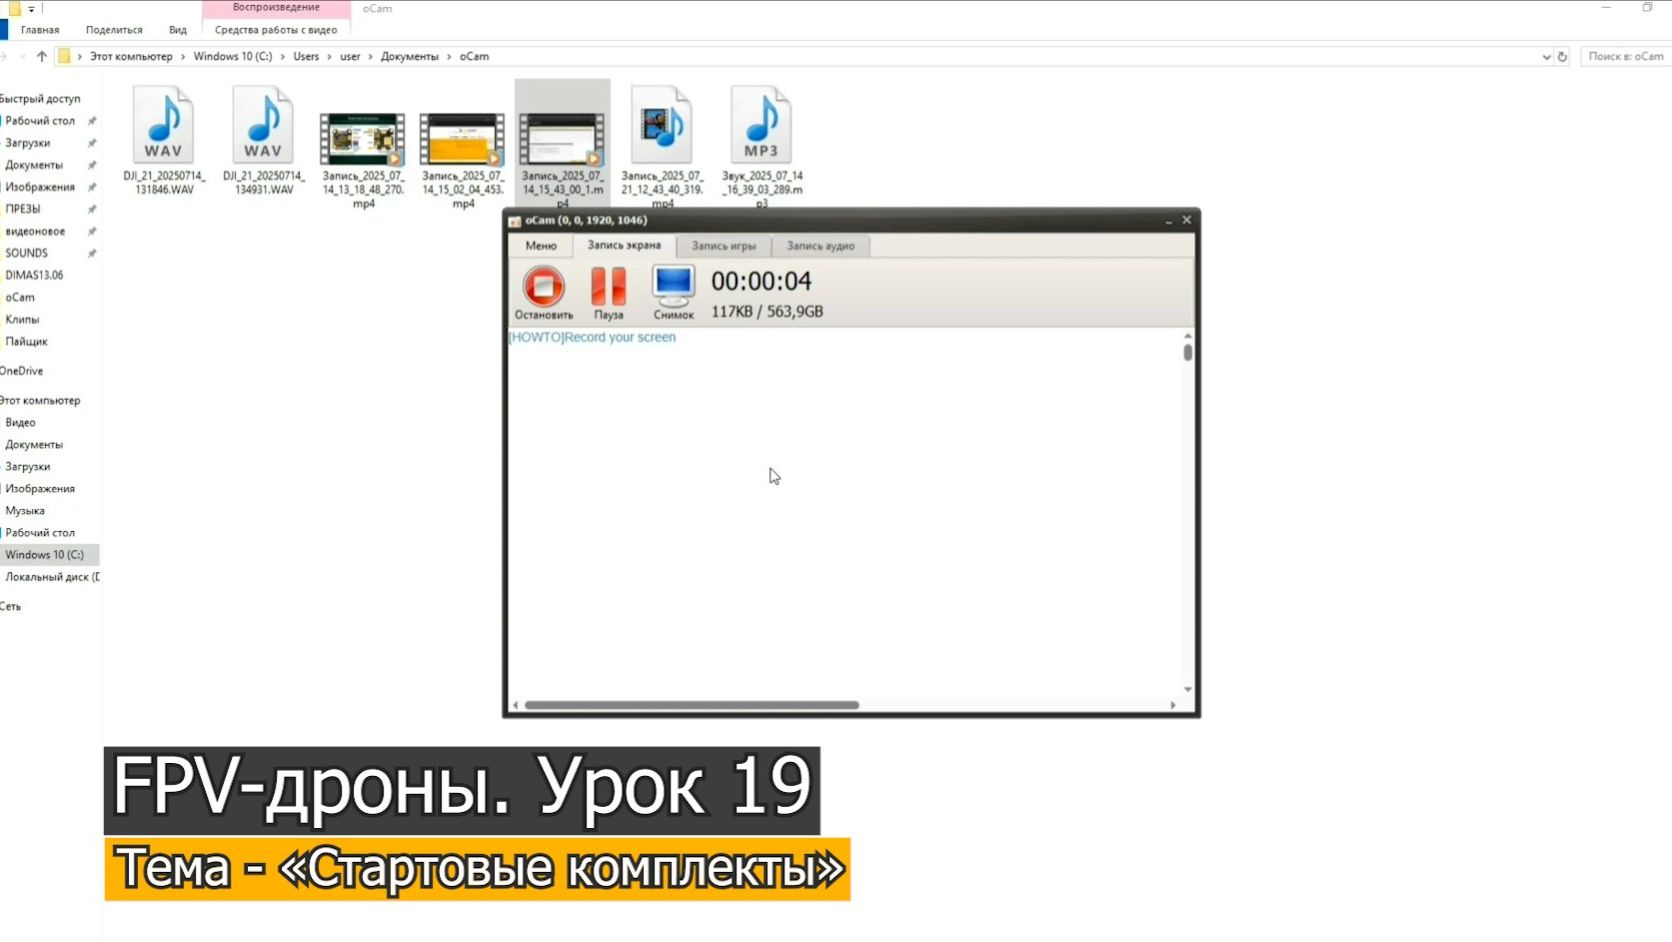The width and height of the screenshot is (1672, 942).
Task: Take a screenshot with the Снимок icon
Action: pos(673,288)
